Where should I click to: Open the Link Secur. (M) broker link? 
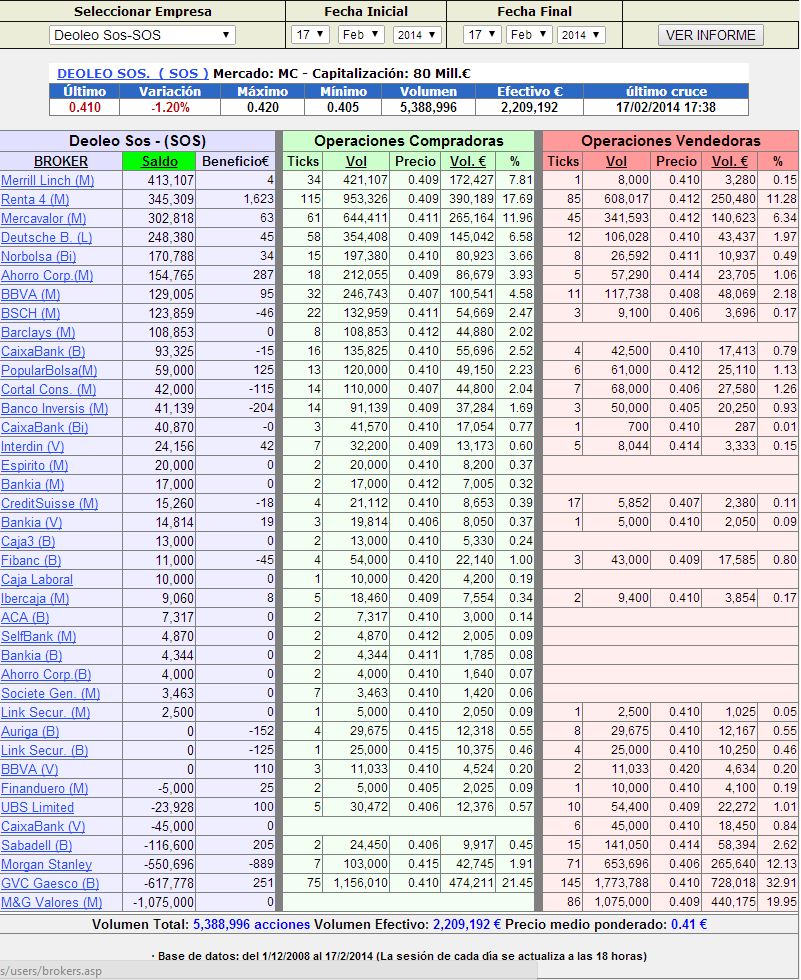click(46, 712)
